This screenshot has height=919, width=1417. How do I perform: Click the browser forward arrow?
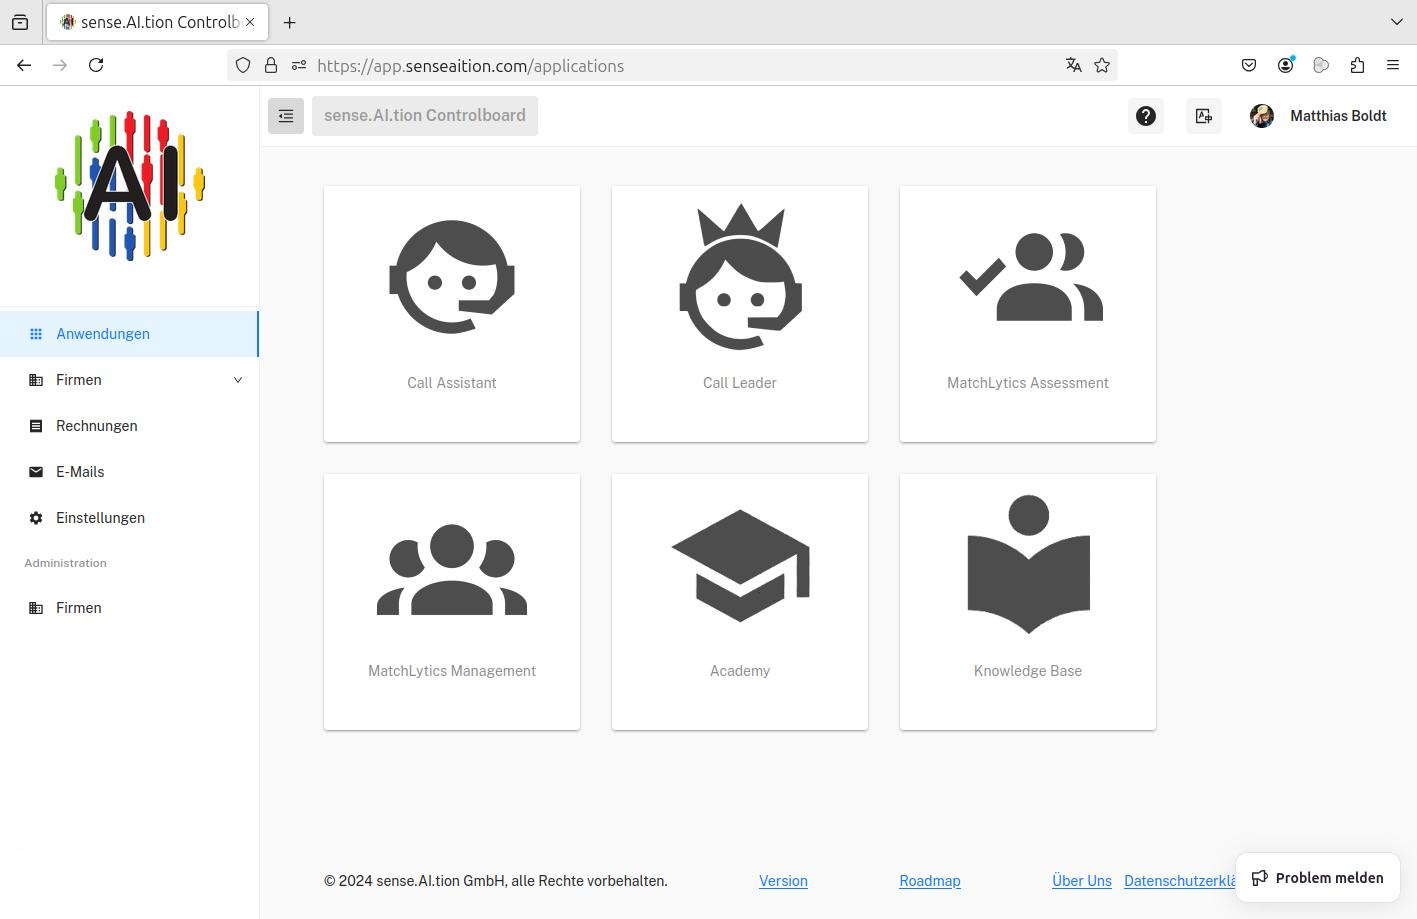60,65
